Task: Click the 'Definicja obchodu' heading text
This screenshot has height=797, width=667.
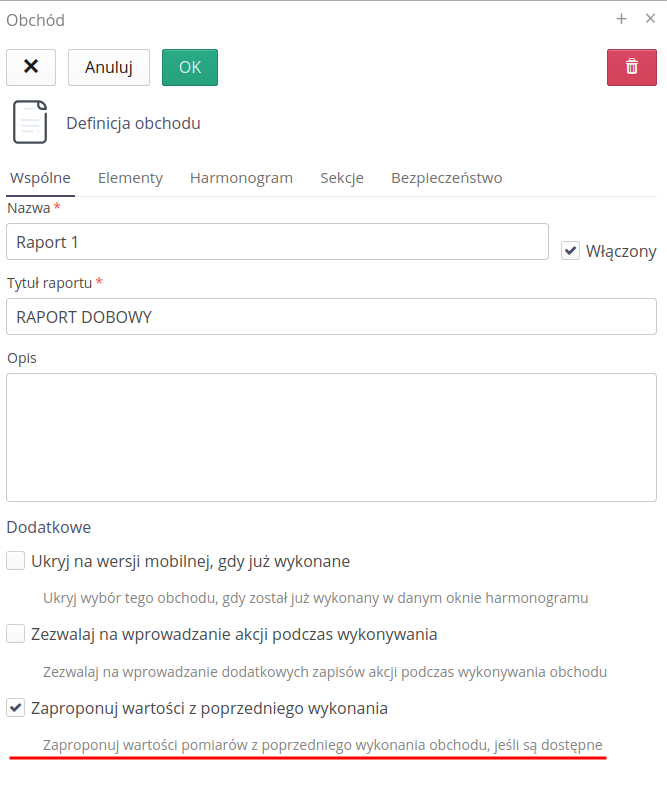Action: click(x=133, y=124)
